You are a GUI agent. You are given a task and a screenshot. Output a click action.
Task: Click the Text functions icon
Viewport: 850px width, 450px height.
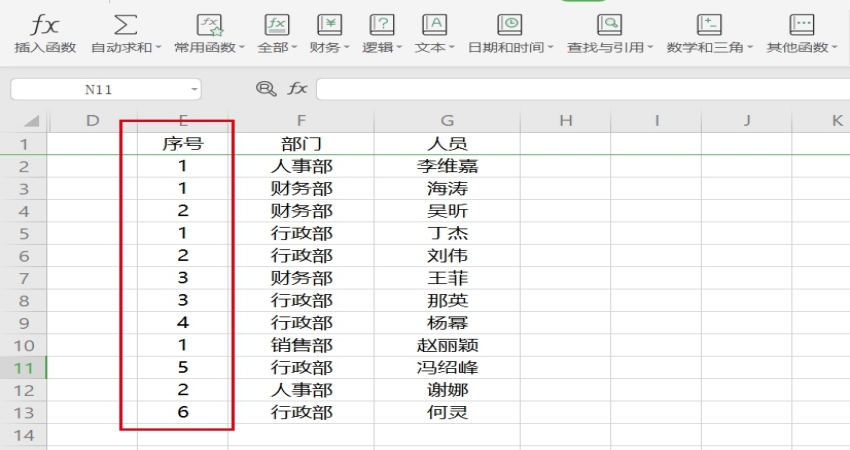point(434,24)
